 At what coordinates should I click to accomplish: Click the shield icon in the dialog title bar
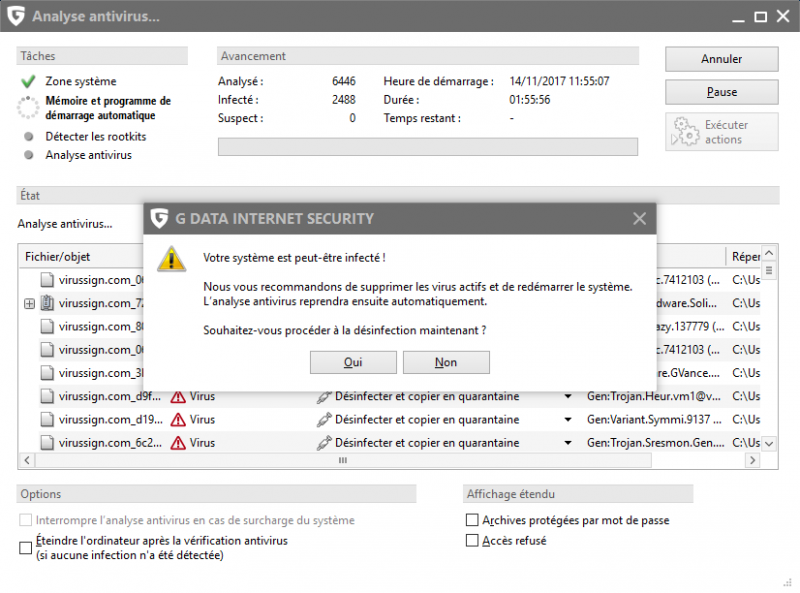point(159,218)
